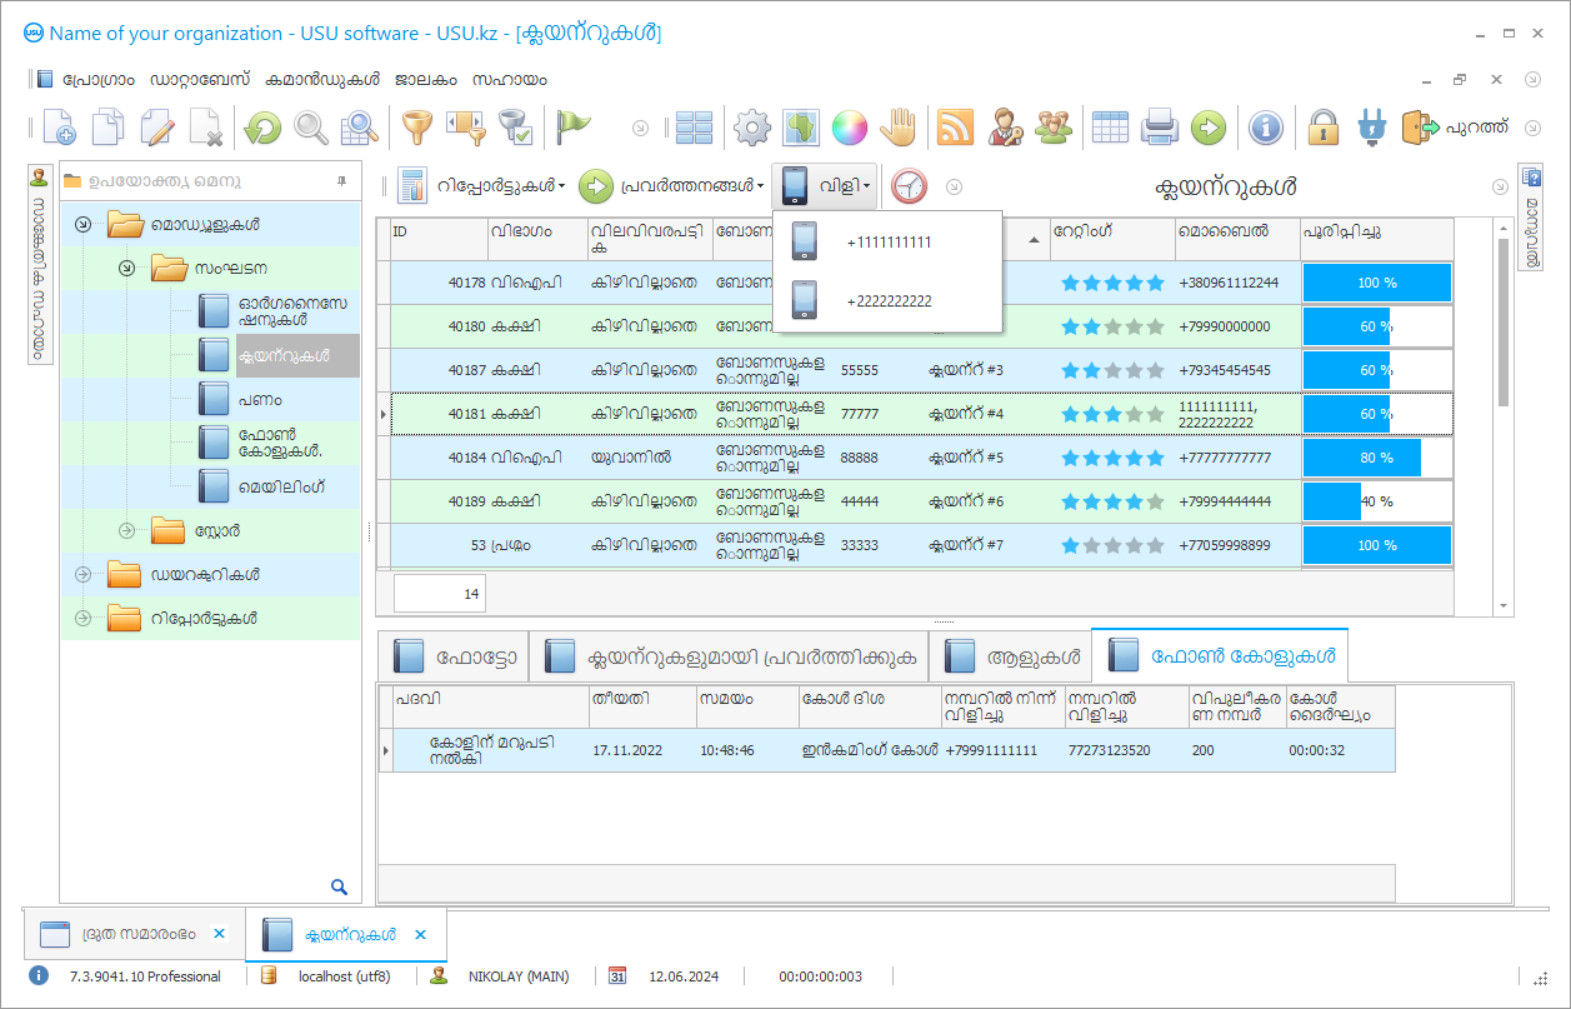Select call log row dated 17.11.2022
Viewport: 1571px width, 1009px height.
pyautogui.click(x=893, y=750)
